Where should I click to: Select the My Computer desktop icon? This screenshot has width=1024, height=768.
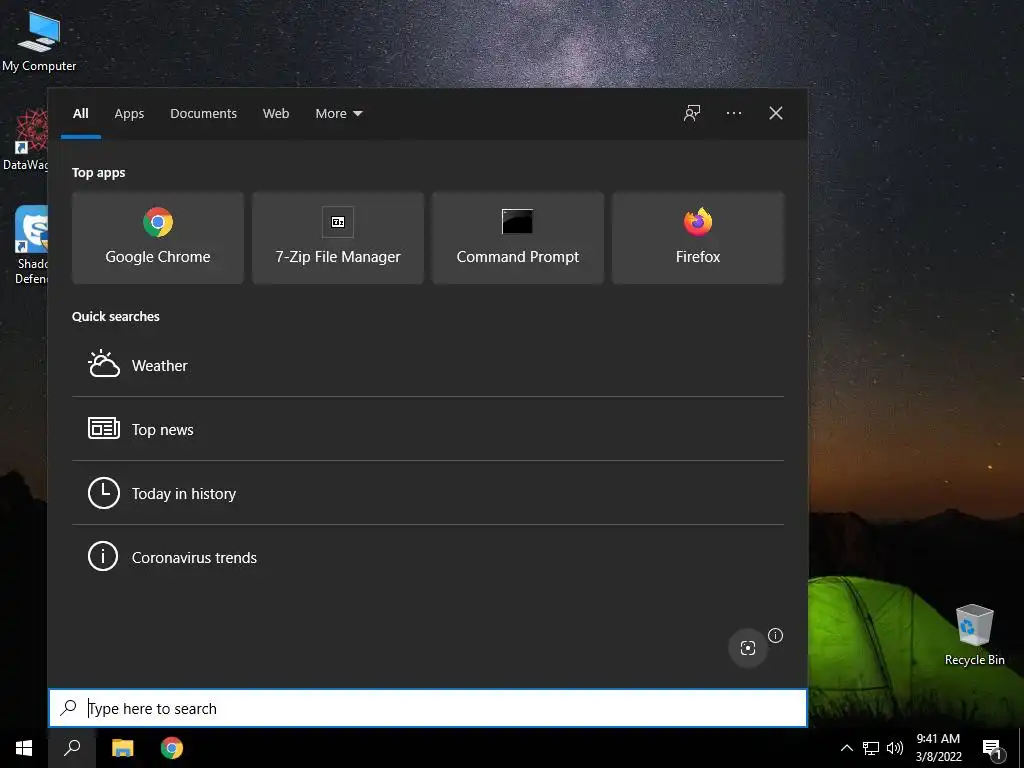(x=39, y=40)
